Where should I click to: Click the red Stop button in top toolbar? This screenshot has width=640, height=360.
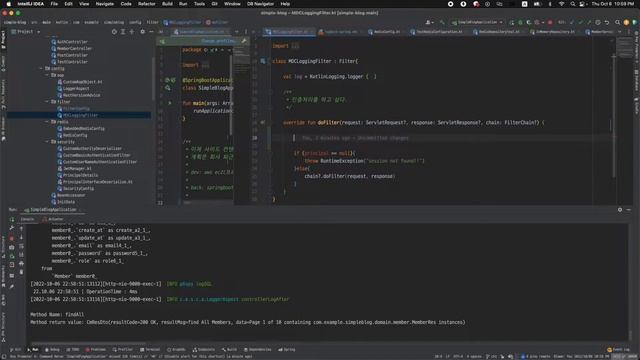pos(550,22)
